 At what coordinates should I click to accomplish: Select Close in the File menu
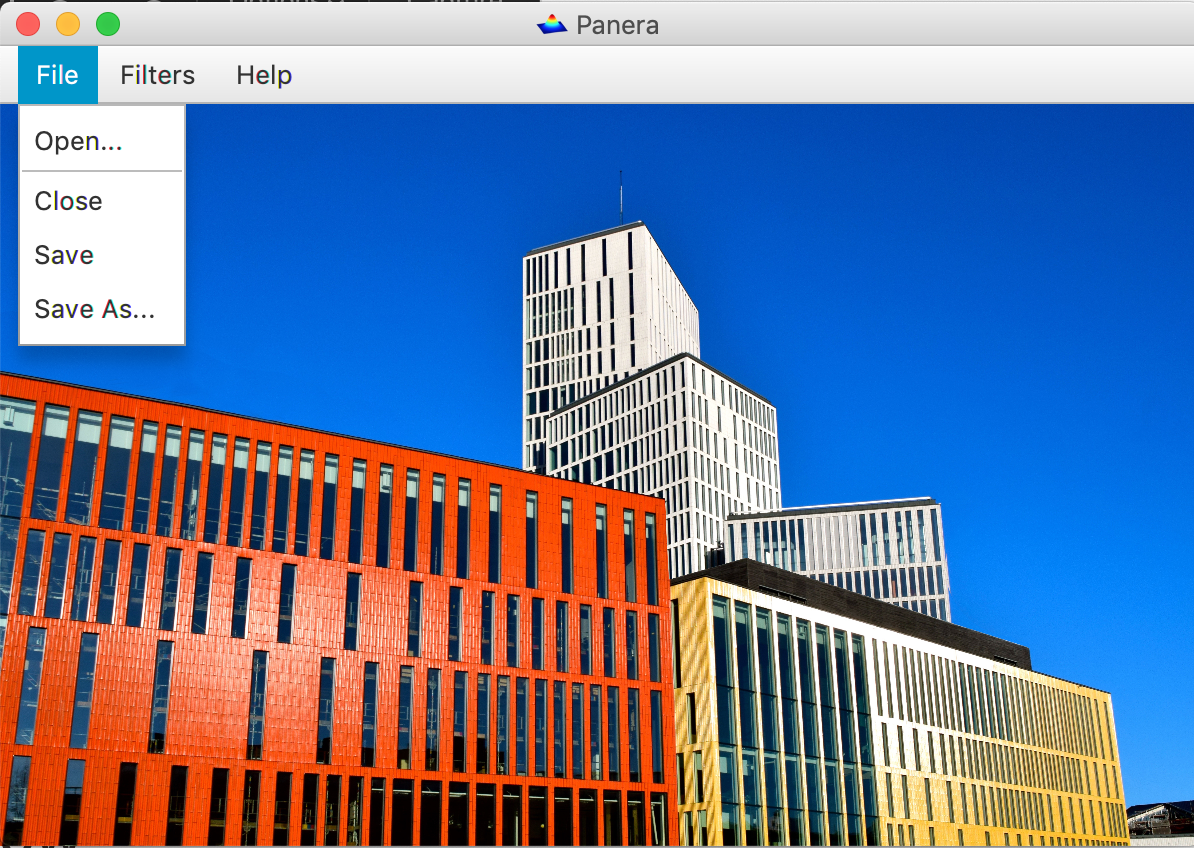click(x=68, y=201)
